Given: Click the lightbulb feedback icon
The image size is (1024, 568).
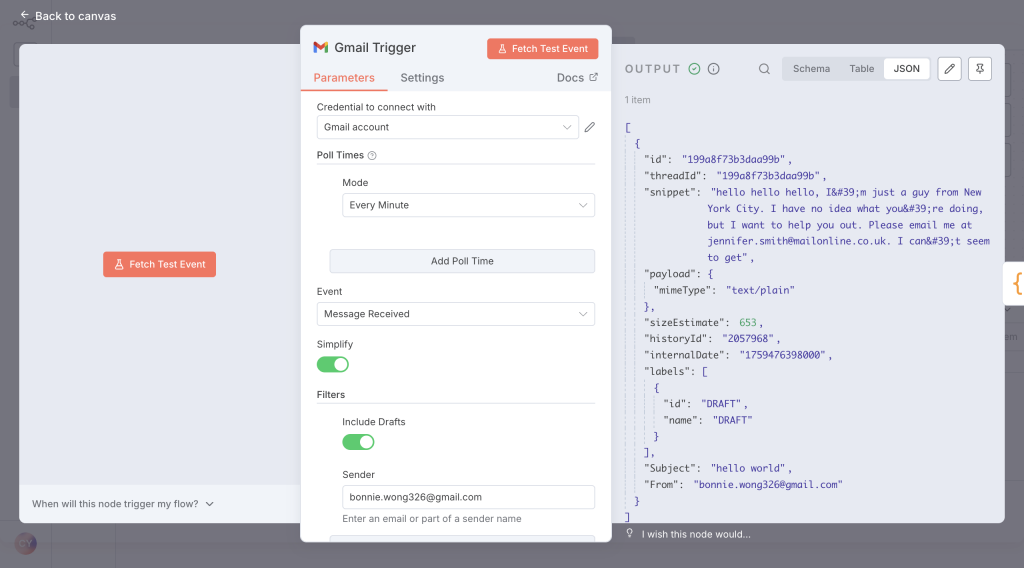Looking at the screenshot, I should [630, 533].
